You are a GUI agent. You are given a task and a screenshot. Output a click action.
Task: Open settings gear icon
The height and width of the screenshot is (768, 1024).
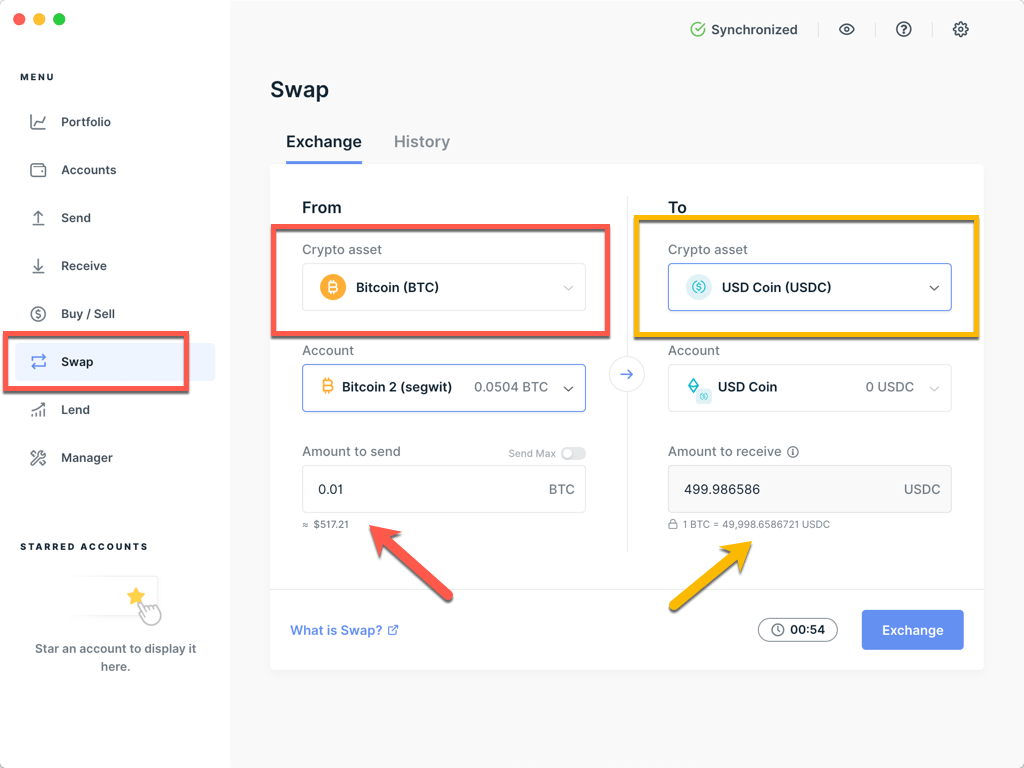pos(960,29)
